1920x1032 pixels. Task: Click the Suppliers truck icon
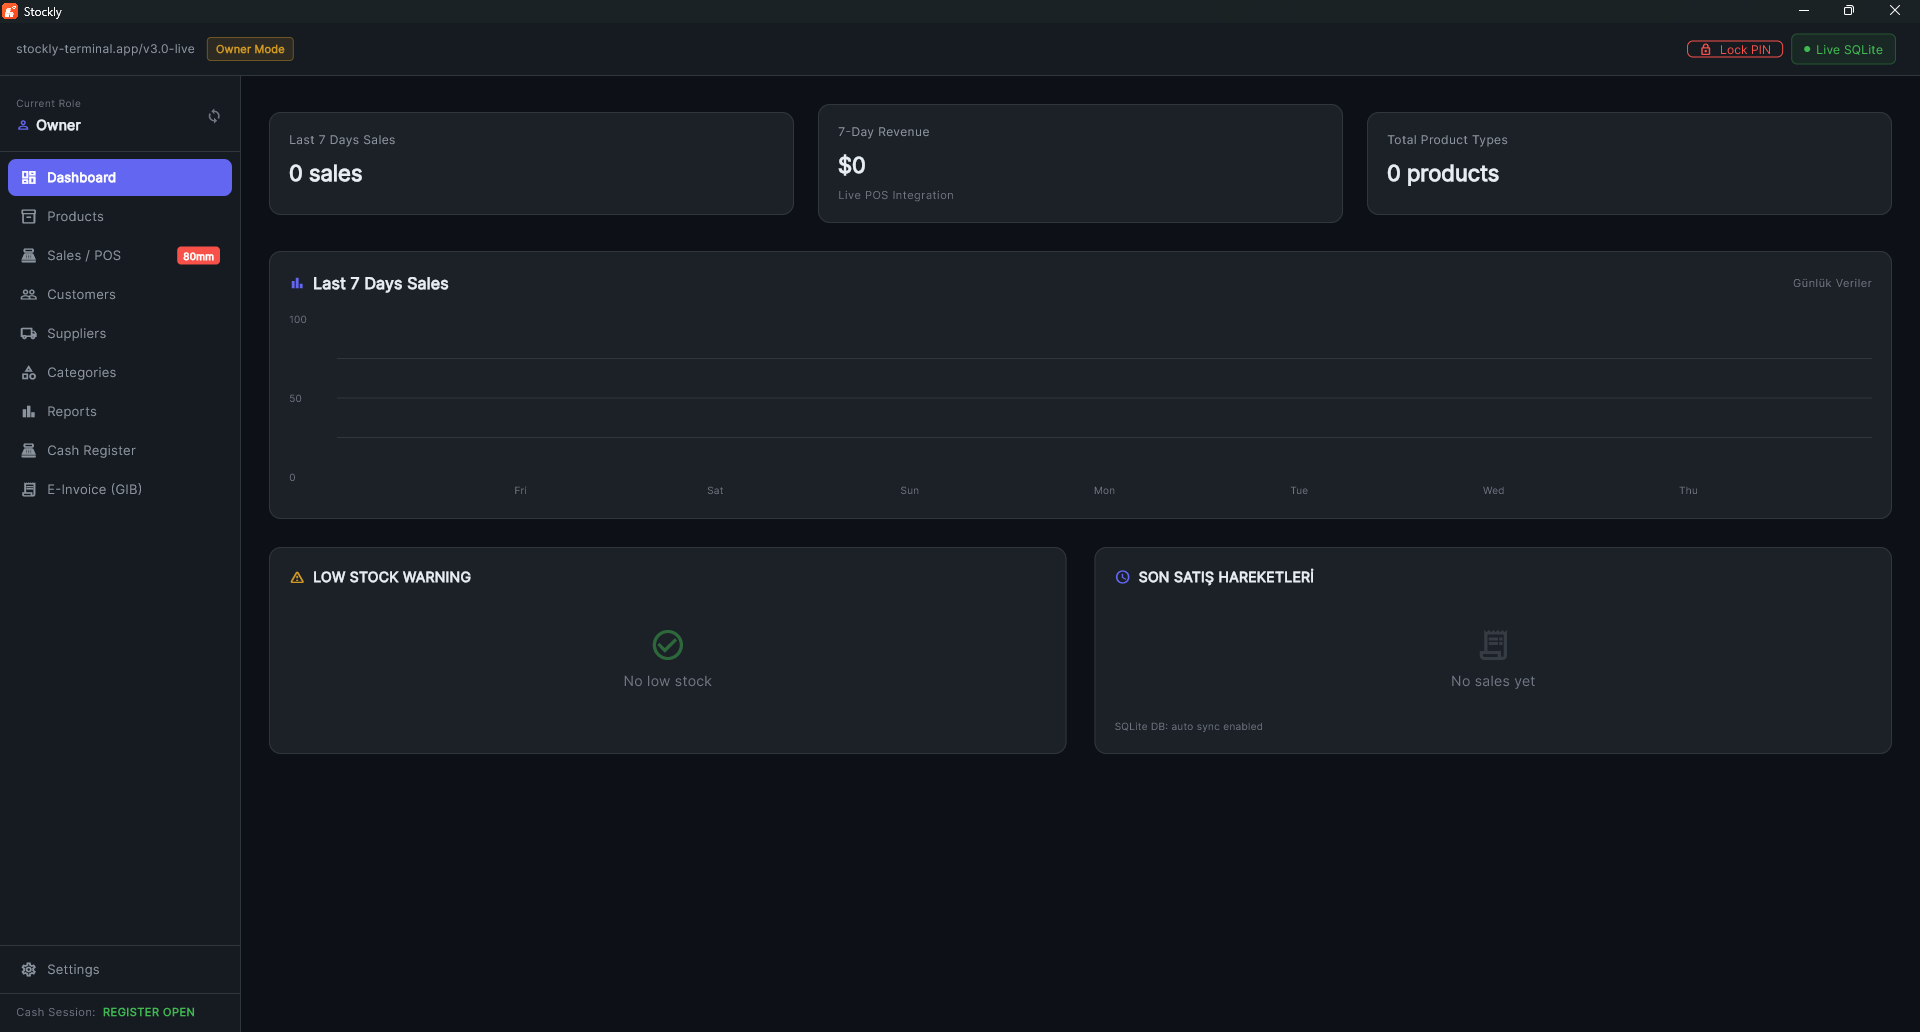click(29, 334)
